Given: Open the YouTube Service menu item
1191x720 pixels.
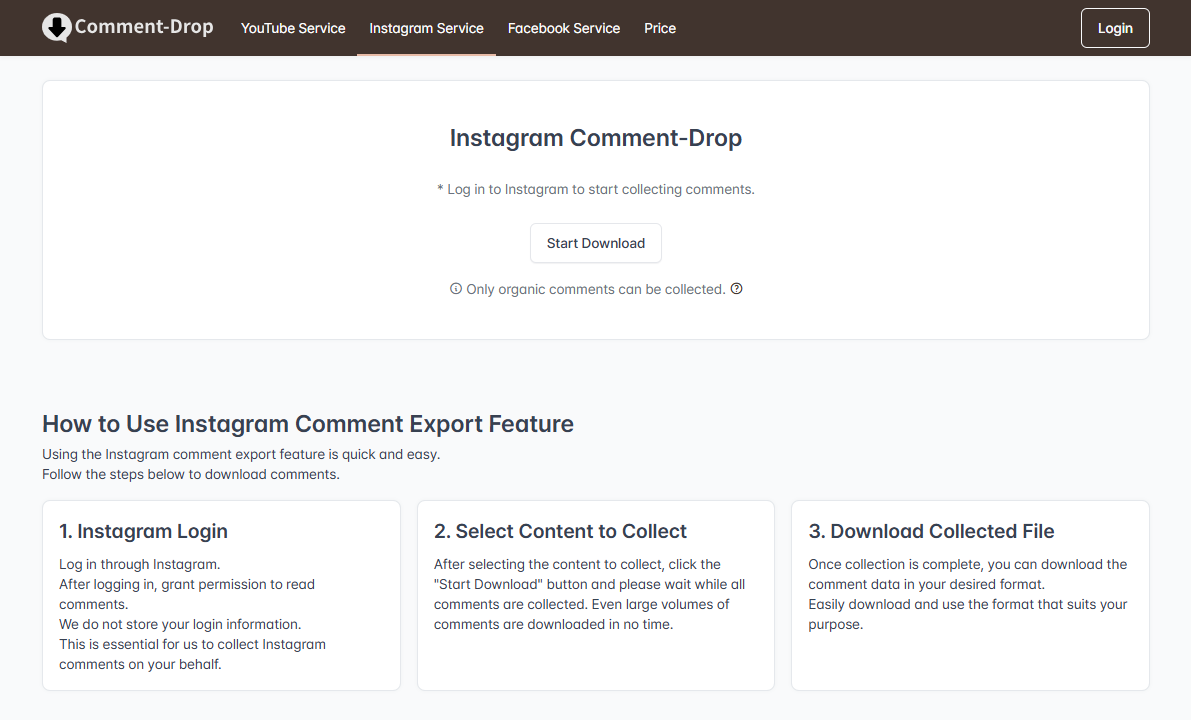Looking at the screenshot, I should tap(293, 28).
